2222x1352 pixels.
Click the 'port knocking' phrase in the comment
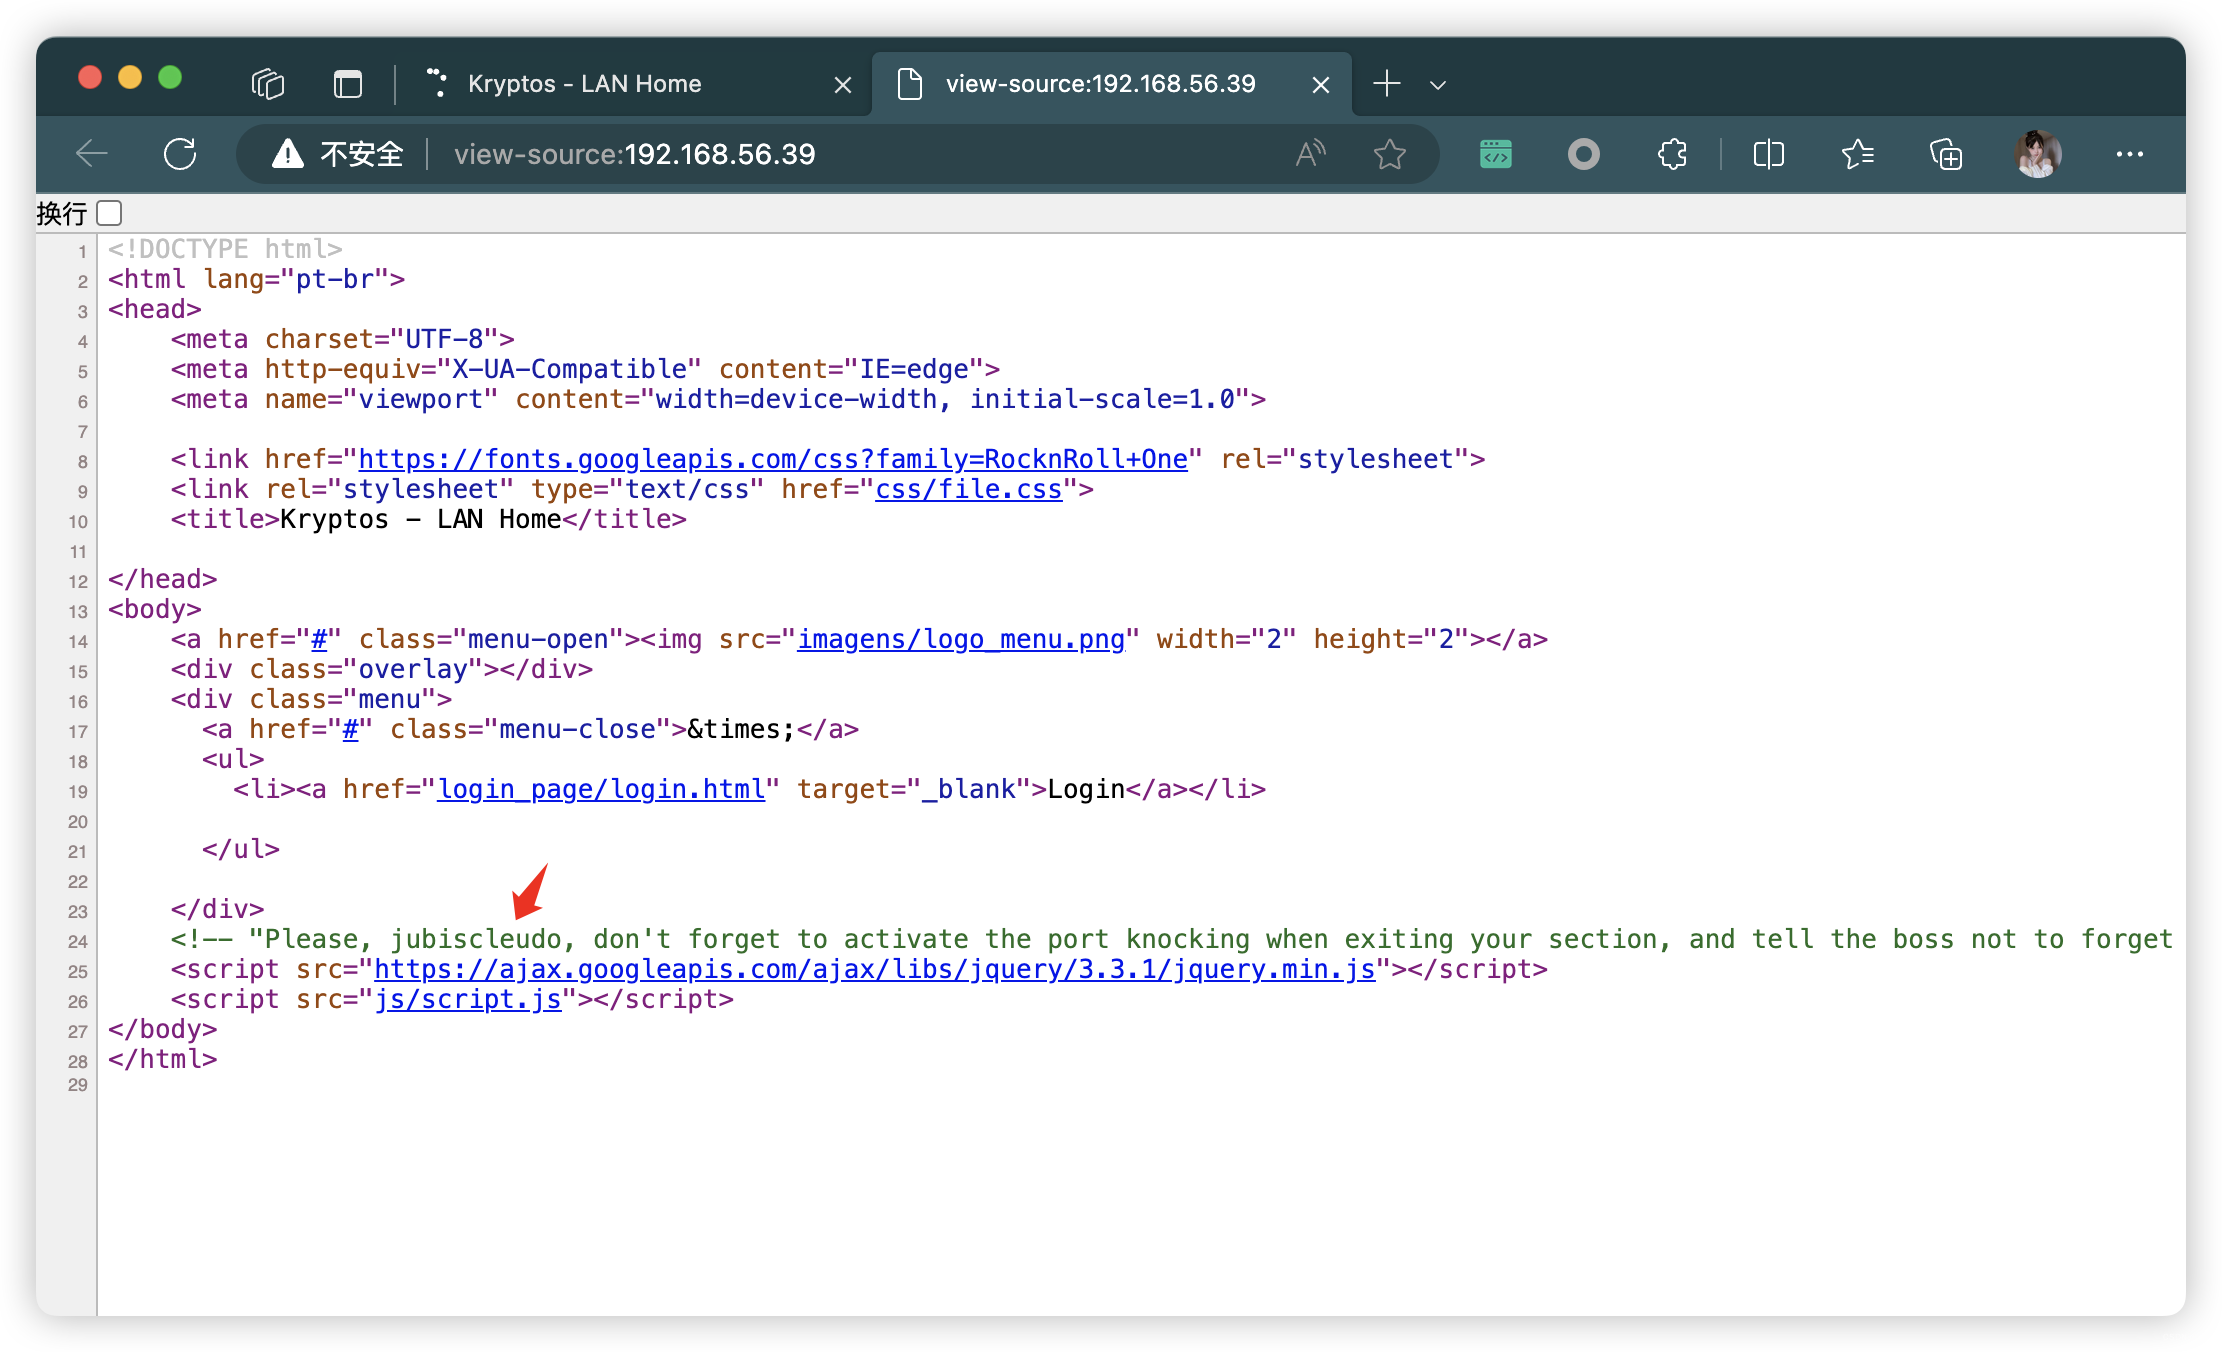click(x=1149, y=939)
